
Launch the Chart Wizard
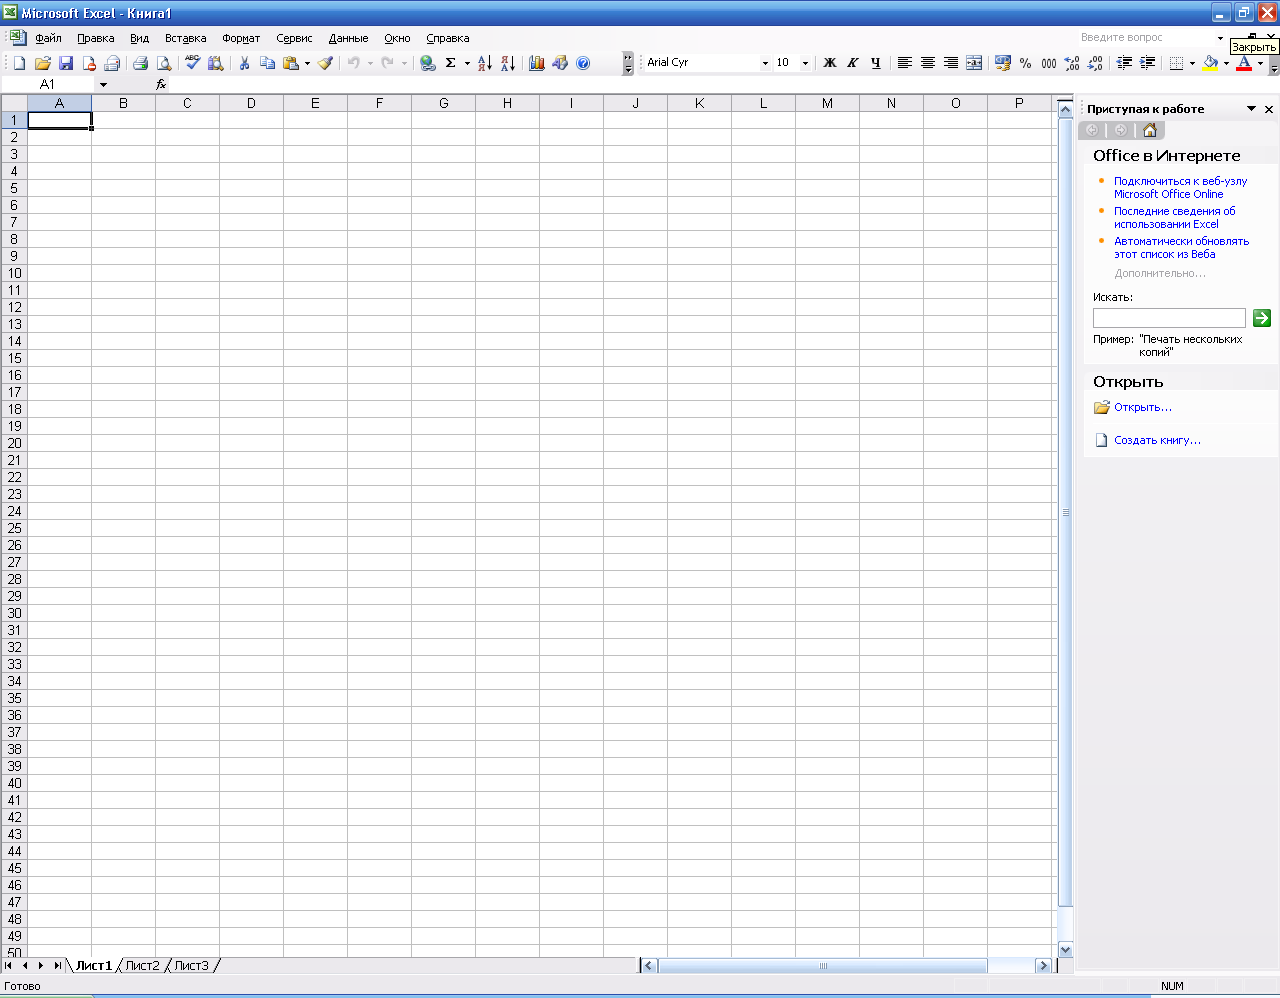[x=537, y=63]
